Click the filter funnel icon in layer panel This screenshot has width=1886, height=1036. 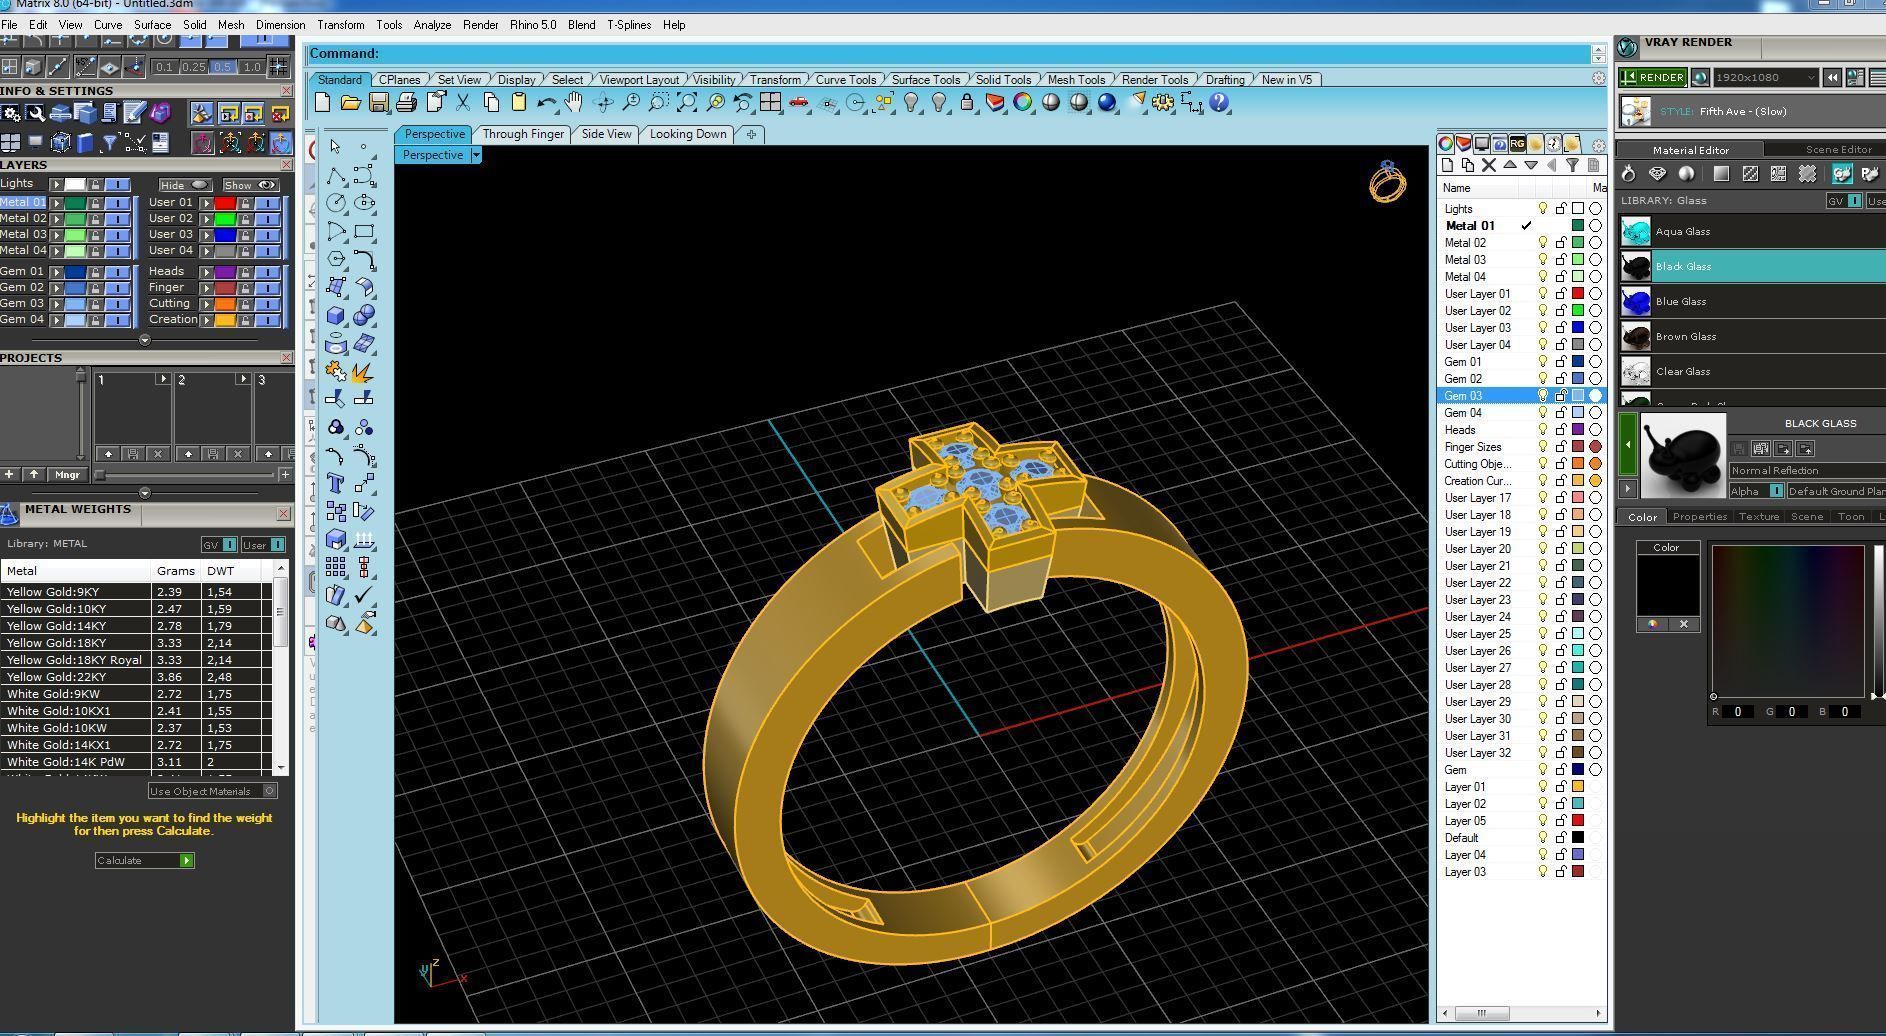(x=1572, y=166)
